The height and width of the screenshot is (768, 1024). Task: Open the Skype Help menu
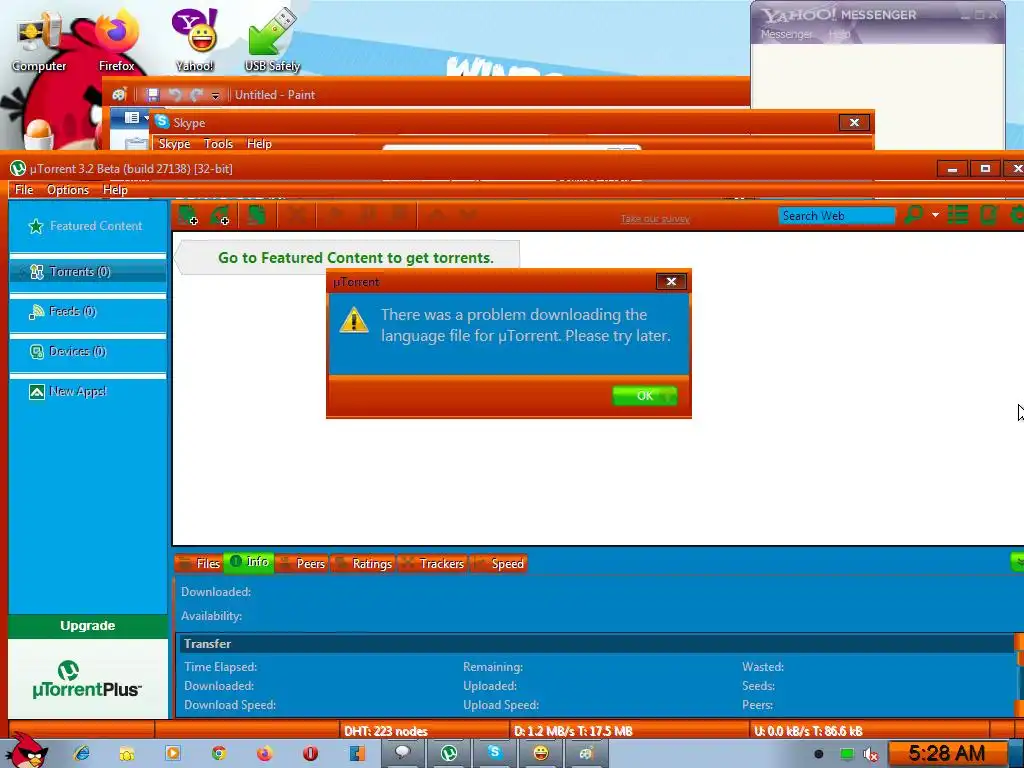point(259,144)
